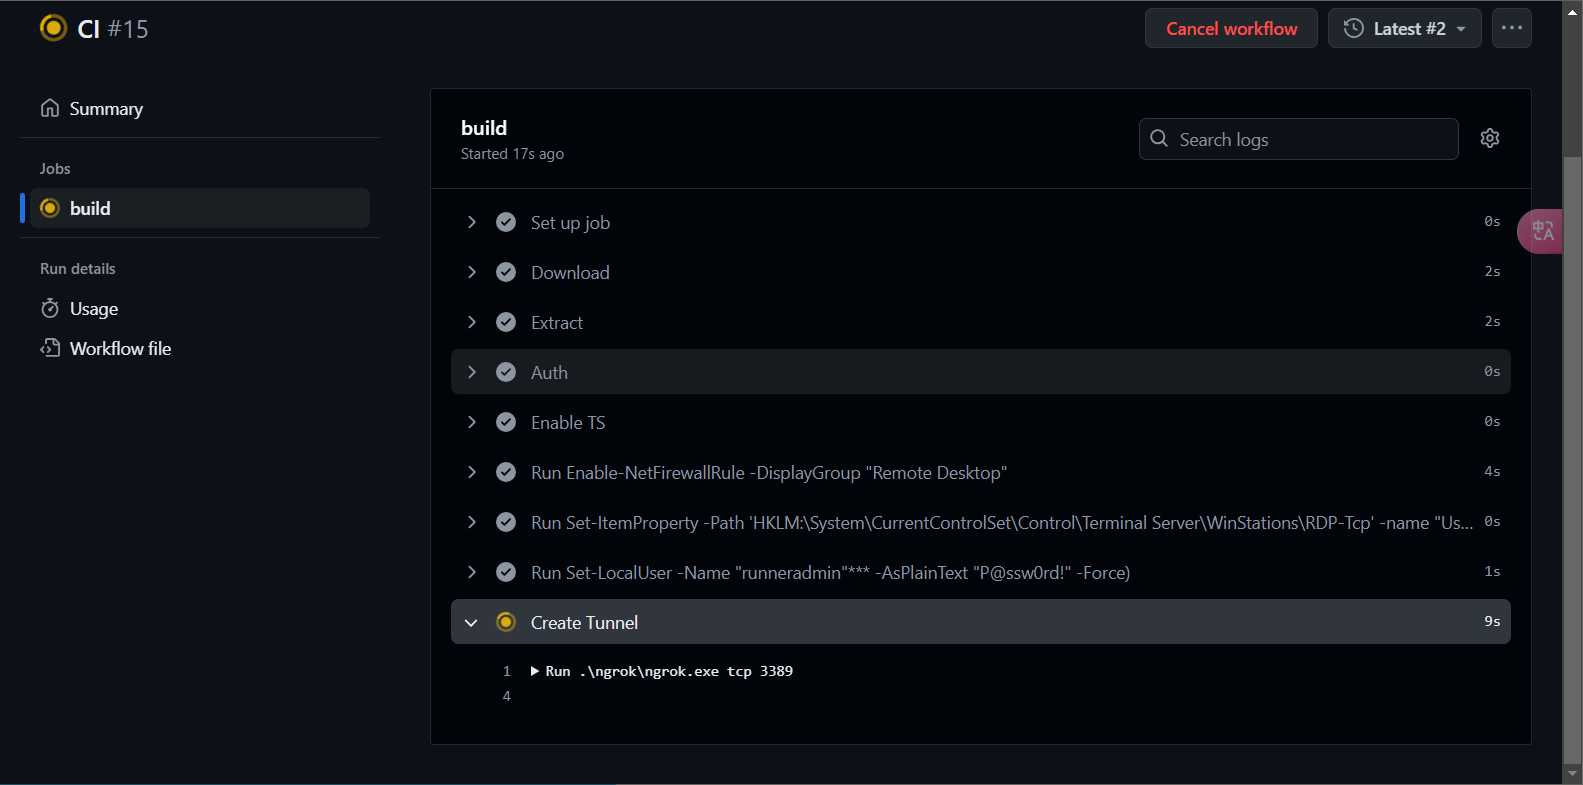The width and height of the screenshot is (1583, 785).
Task: Expand the Extract step chevron
Action: pos(472,322)
